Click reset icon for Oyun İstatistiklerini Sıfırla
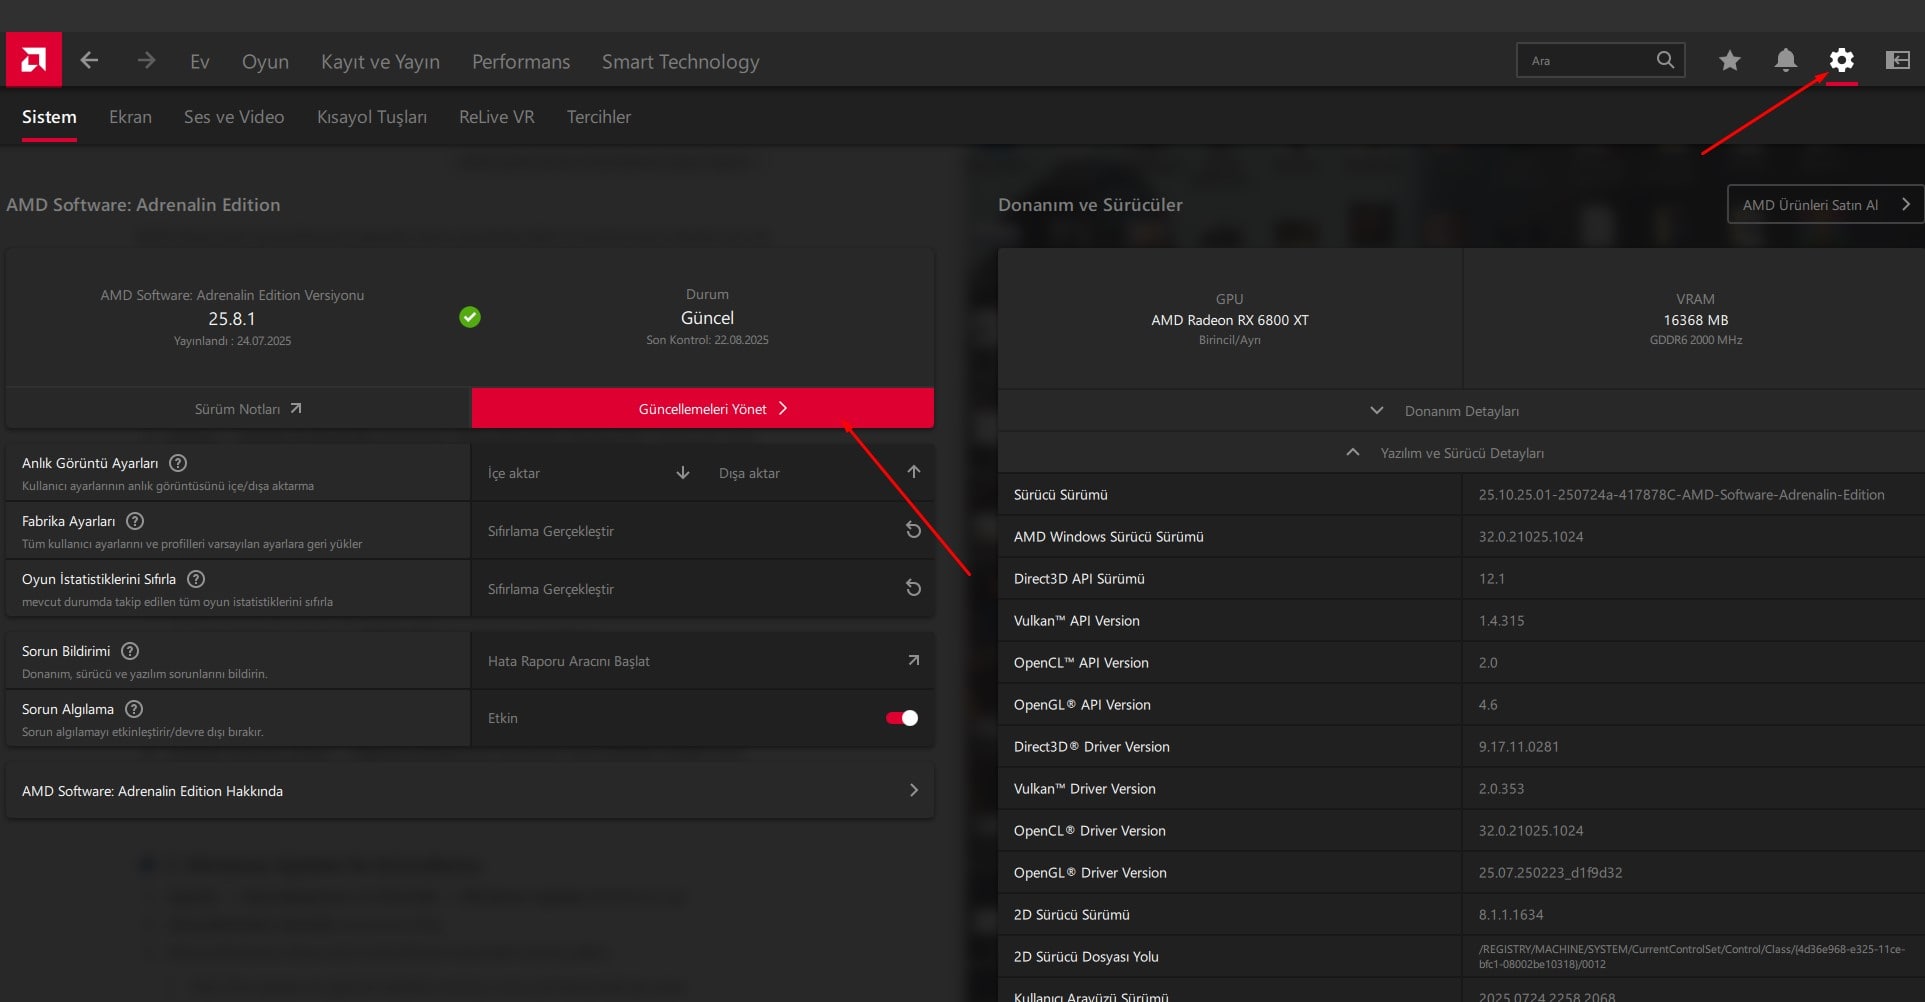 [912, 588]
